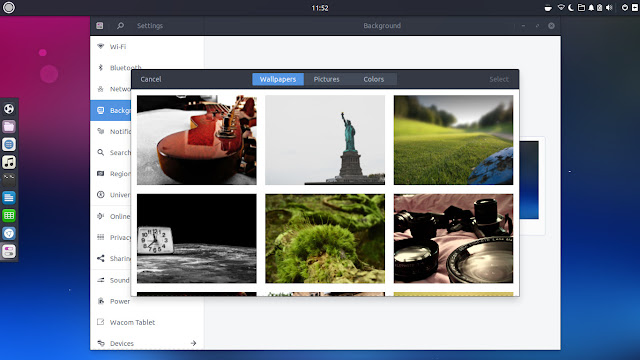Click the panel icon in Settings header

tap(100, 26)
